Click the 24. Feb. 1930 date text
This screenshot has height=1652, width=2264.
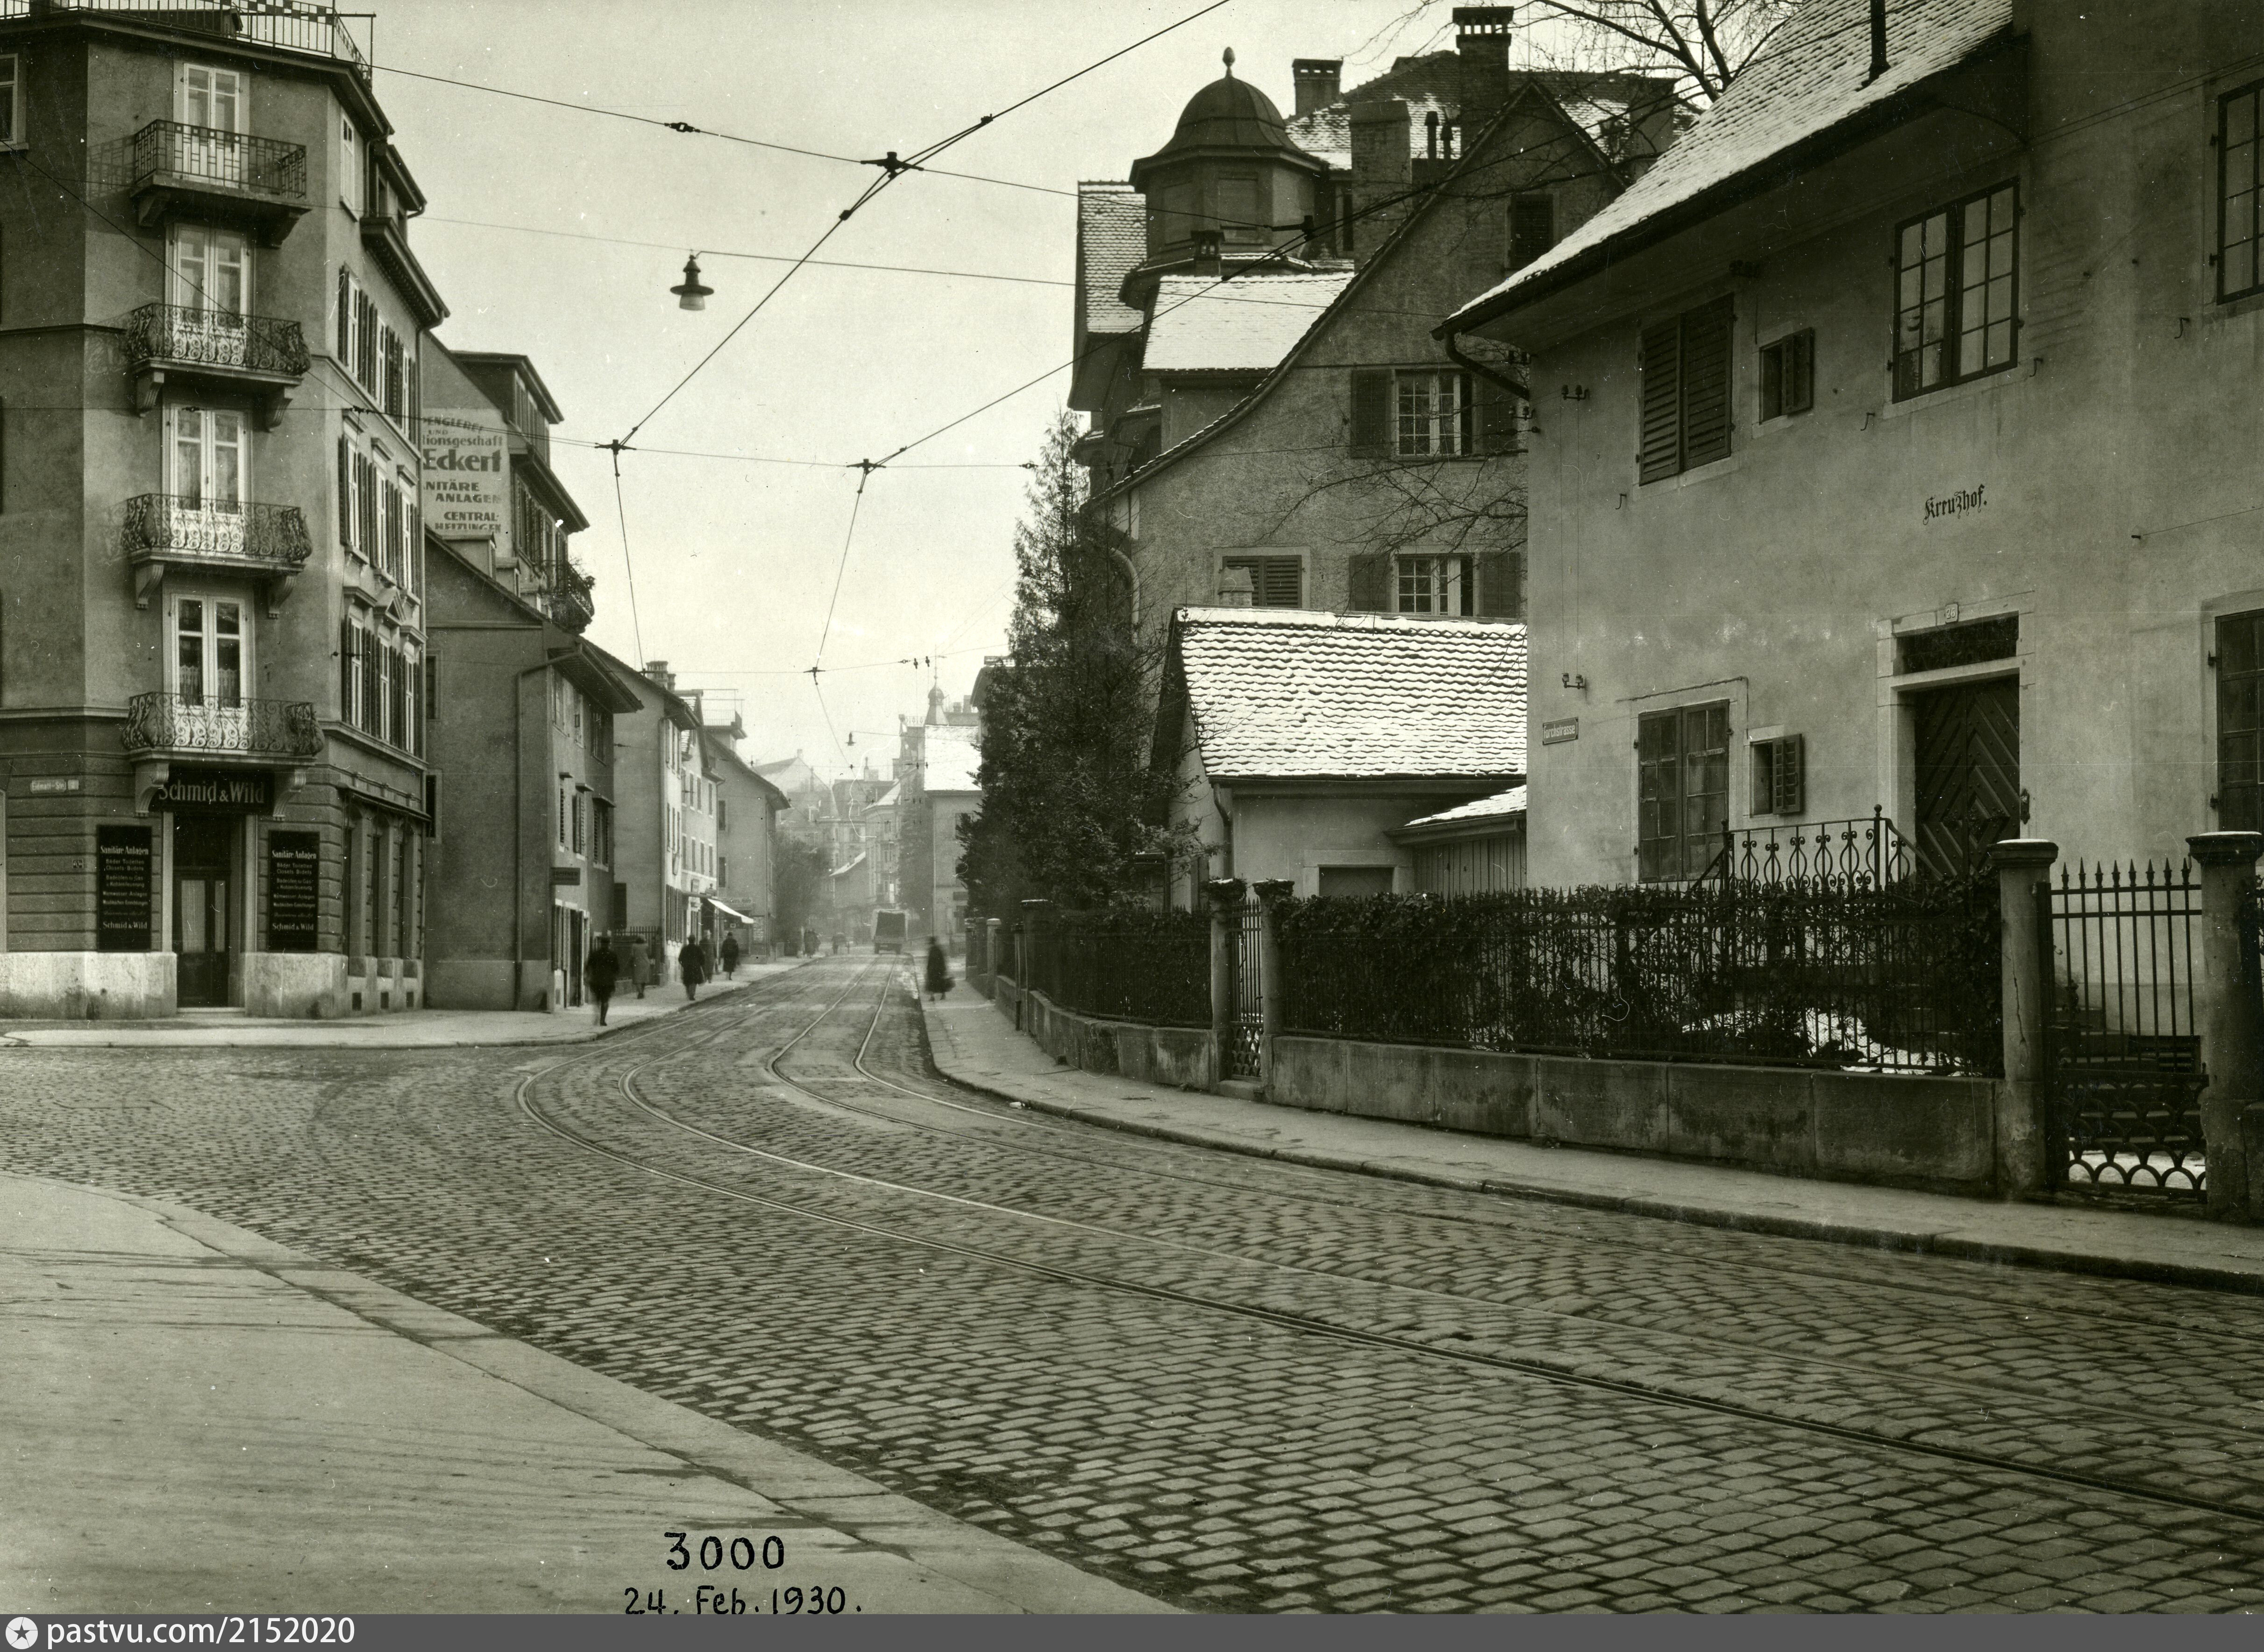tap(742, 1600)
